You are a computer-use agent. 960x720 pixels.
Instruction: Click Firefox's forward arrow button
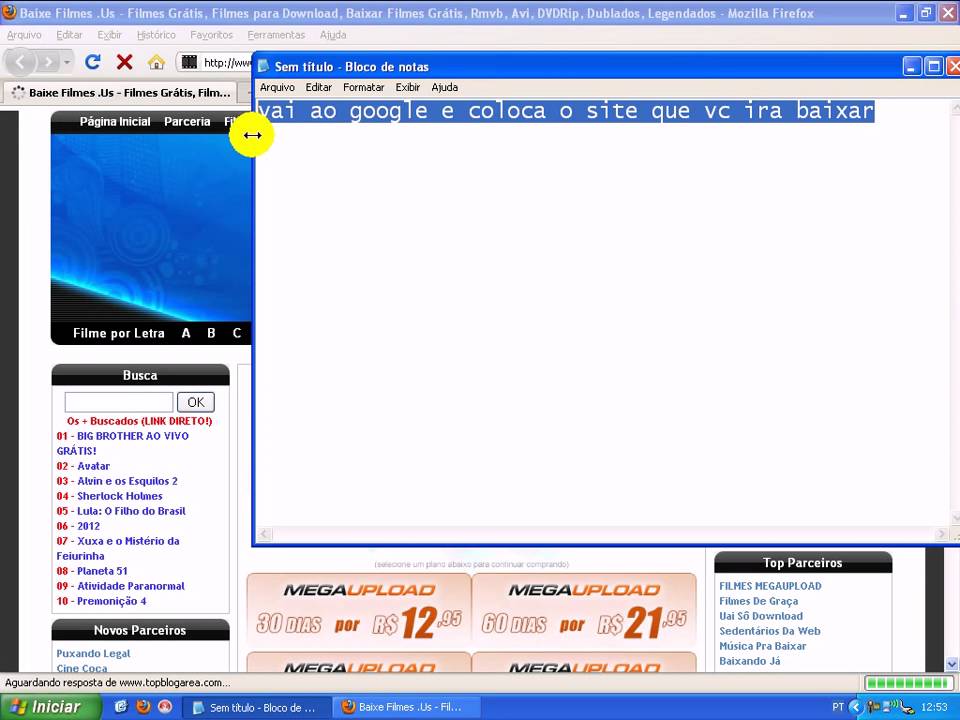pos(48,62)
